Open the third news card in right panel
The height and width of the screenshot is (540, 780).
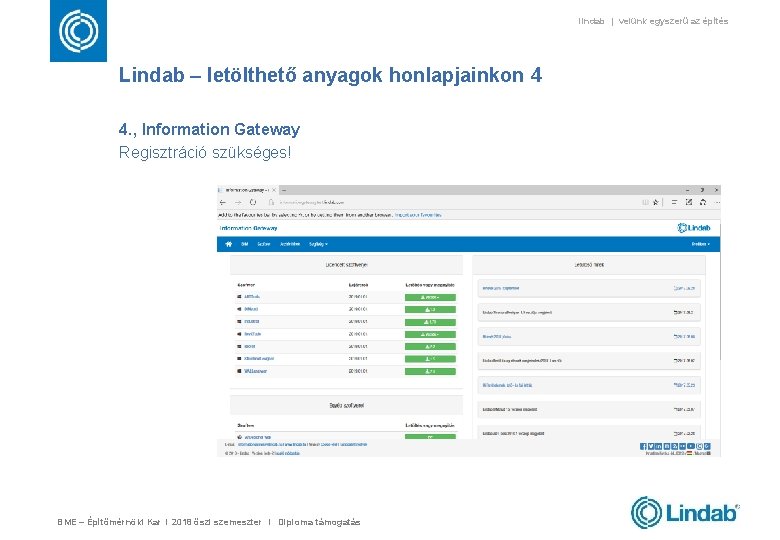tap(589, 337)
